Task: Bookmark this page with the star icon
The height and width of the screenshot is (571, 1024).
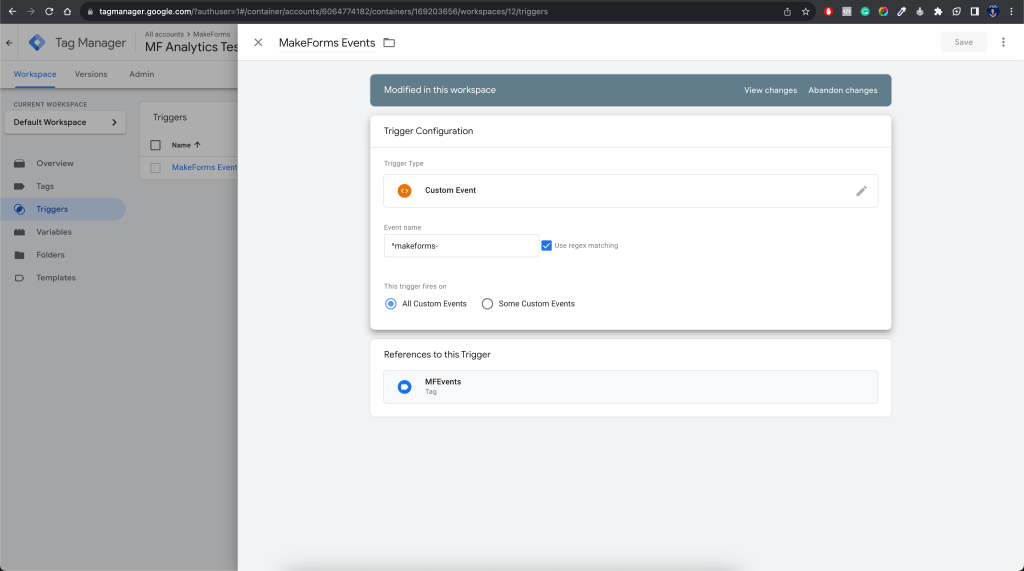Action: [805, 11]
